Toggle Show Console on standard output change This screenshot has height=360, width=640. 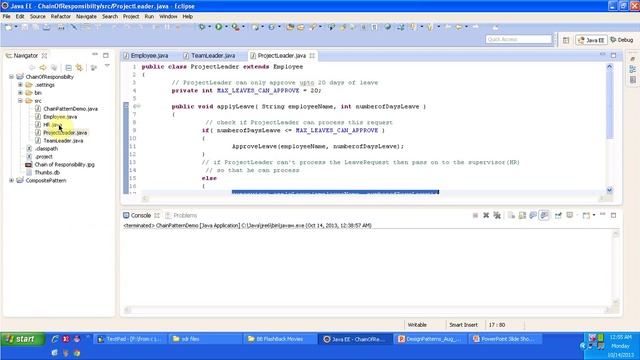point(533,215)
